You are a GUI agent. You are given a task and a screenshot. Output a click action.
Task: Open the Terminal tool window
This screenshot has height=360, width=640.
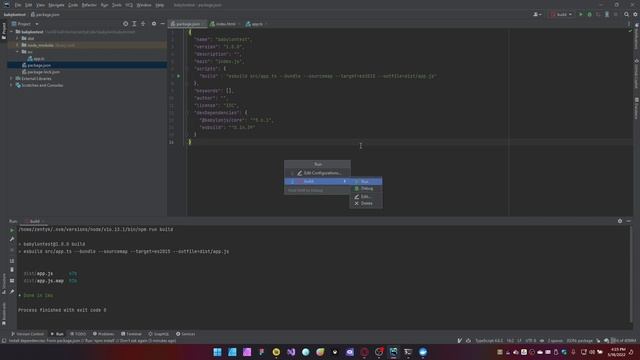coord(131,334)
